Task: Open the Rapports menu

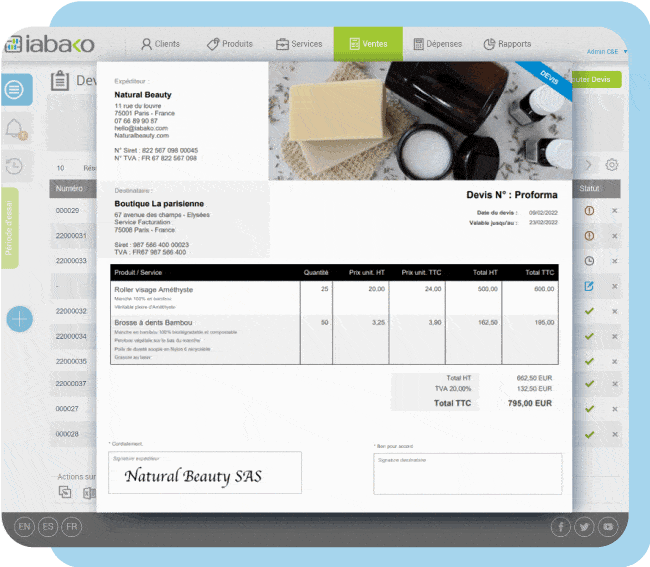Action: (507, 44)
